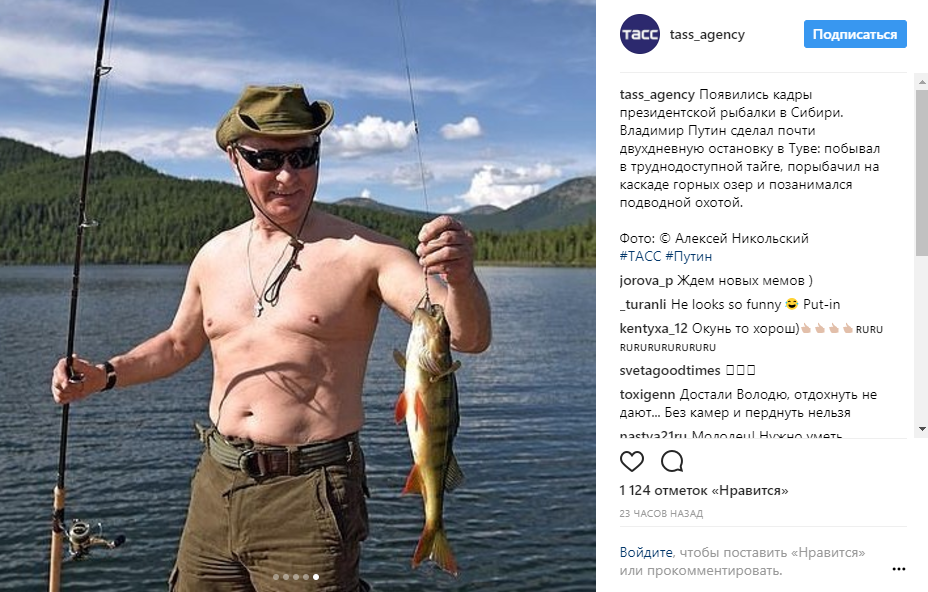Open kentyxa_12 commenter profile
Viewport: 928px width, 592px height.
(653, 329)
